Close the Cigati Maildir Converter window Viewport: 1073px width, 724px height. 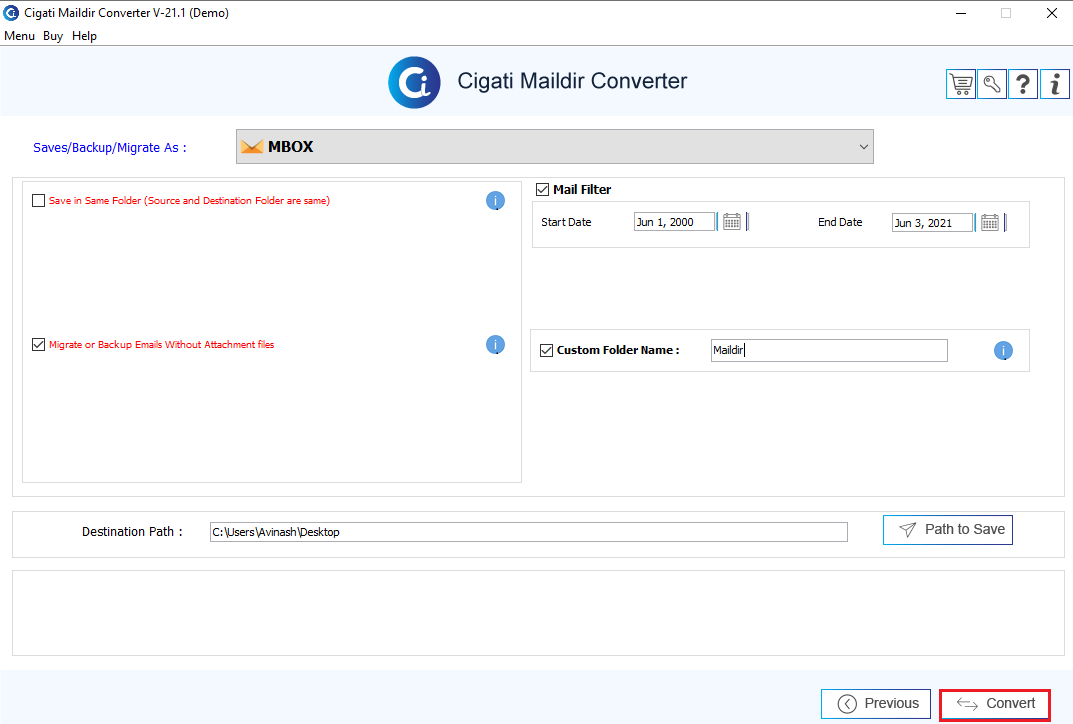[x=1052, y=13]
